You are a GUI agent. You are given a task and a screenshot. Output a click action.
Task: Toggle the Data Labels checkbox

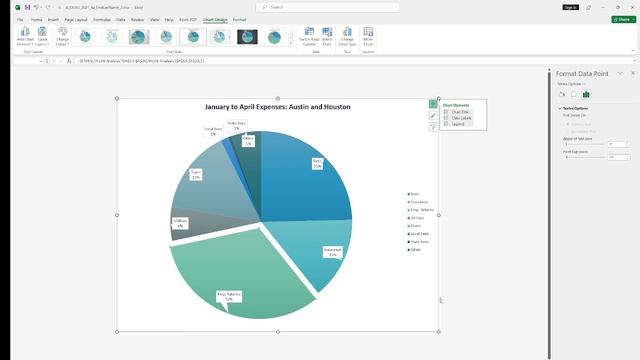tap(446, 118)
